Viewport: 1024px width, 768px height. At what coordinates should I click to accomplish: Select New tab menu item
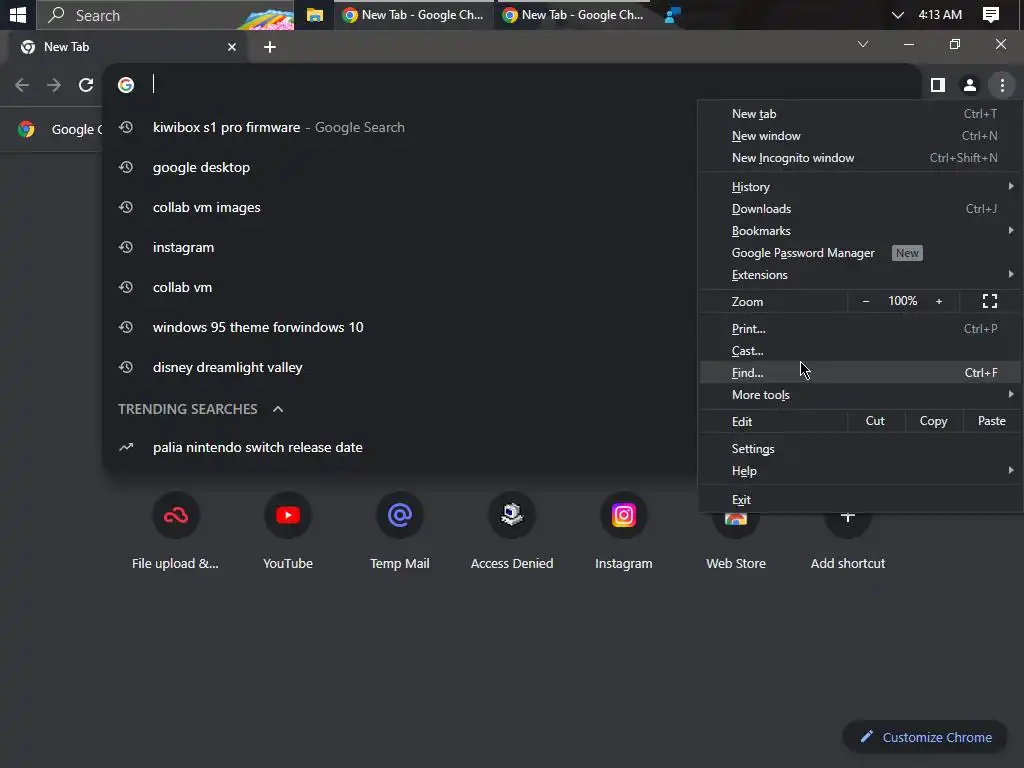(x=861, y=114)
